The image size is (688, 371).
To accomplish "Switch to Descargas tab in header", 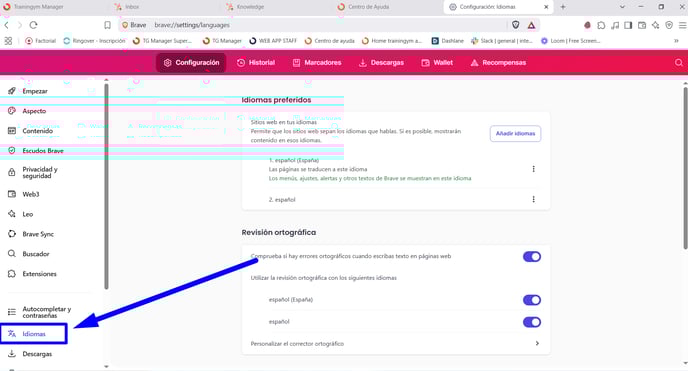I will [381, 63].
